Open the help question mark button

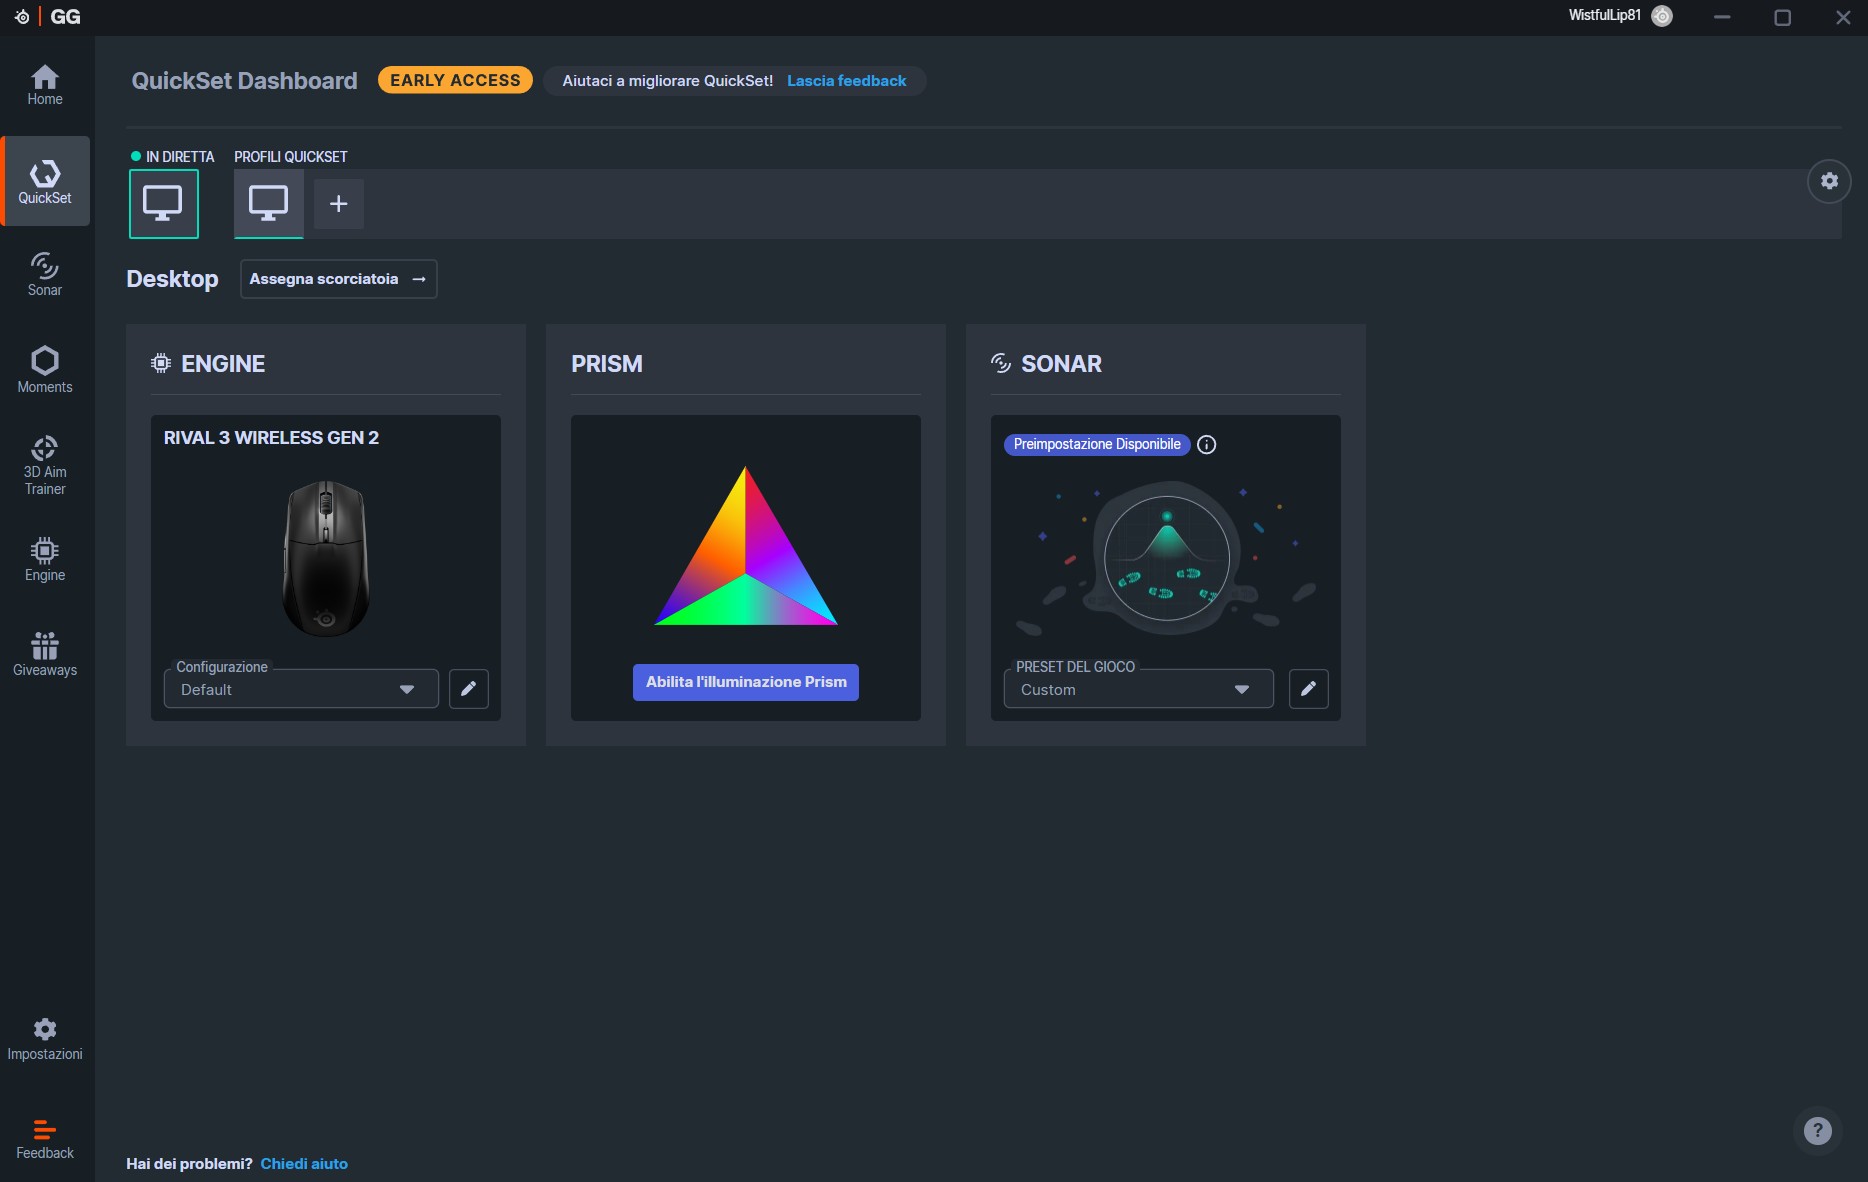point(1817,1130)
